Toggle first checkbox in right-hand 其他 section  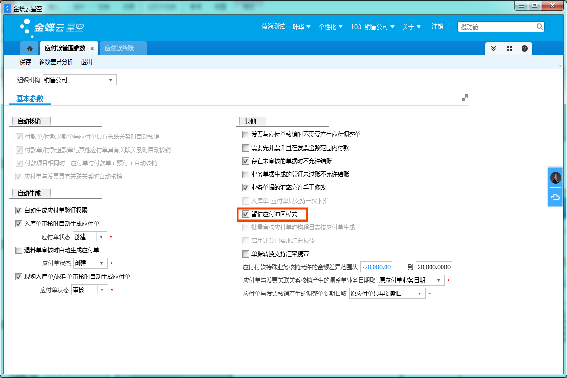coord(245,135)
